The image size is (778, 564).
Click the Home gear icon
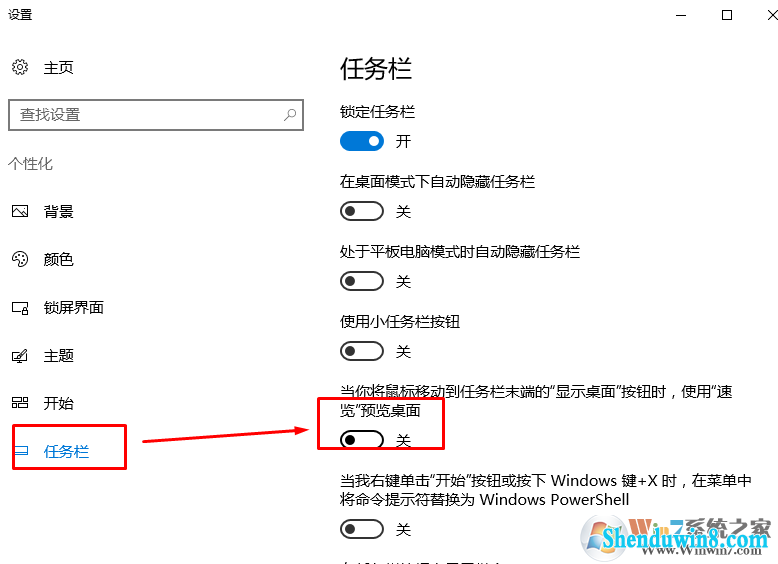pos(20,67)
